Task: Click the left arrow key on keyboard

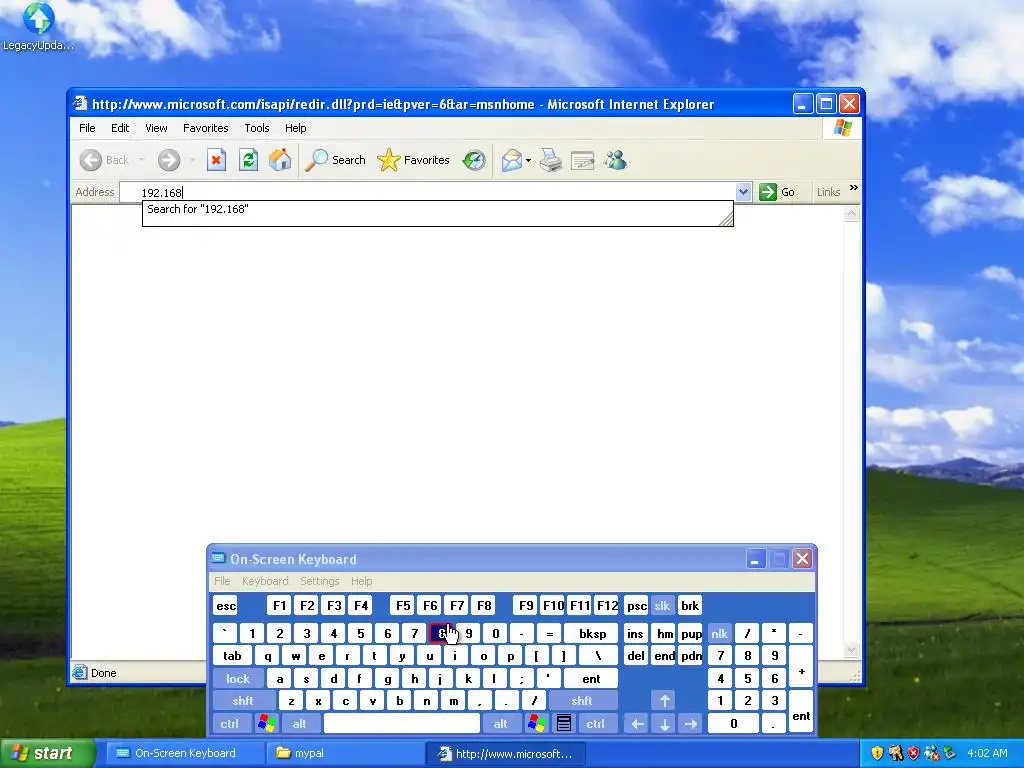Action: [x=637, y=724]
